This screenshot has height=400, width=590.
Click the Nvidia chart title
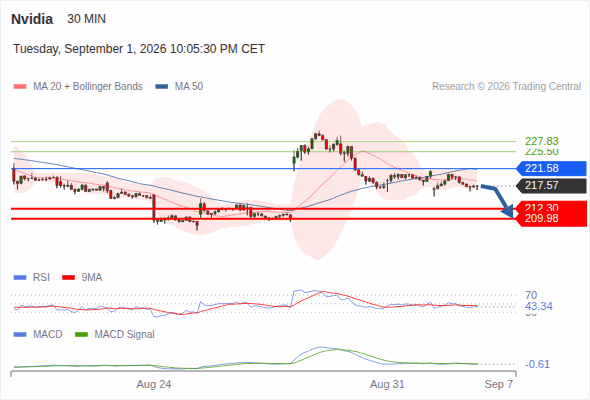click(32, 19)
